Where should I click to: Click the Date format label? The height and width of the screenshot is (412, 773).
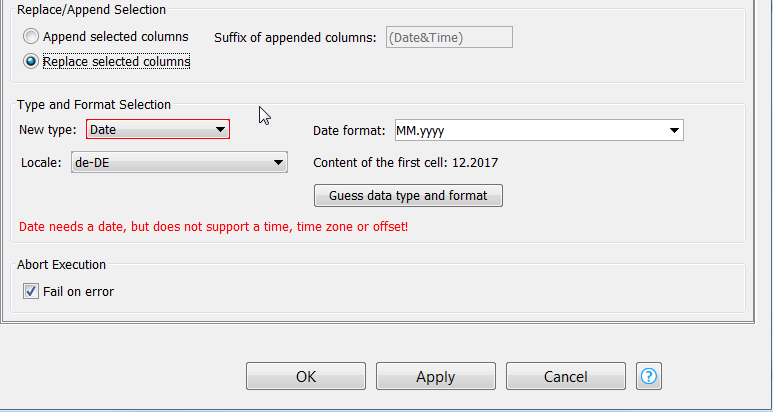[x=348, y=130]
